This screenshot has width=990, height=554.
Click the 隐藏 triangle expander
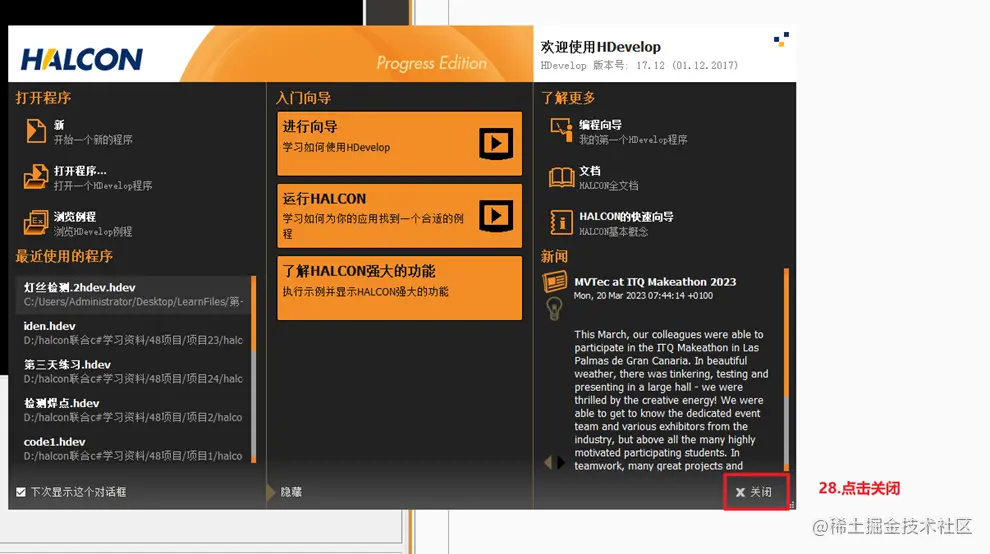tap(271, 491)
